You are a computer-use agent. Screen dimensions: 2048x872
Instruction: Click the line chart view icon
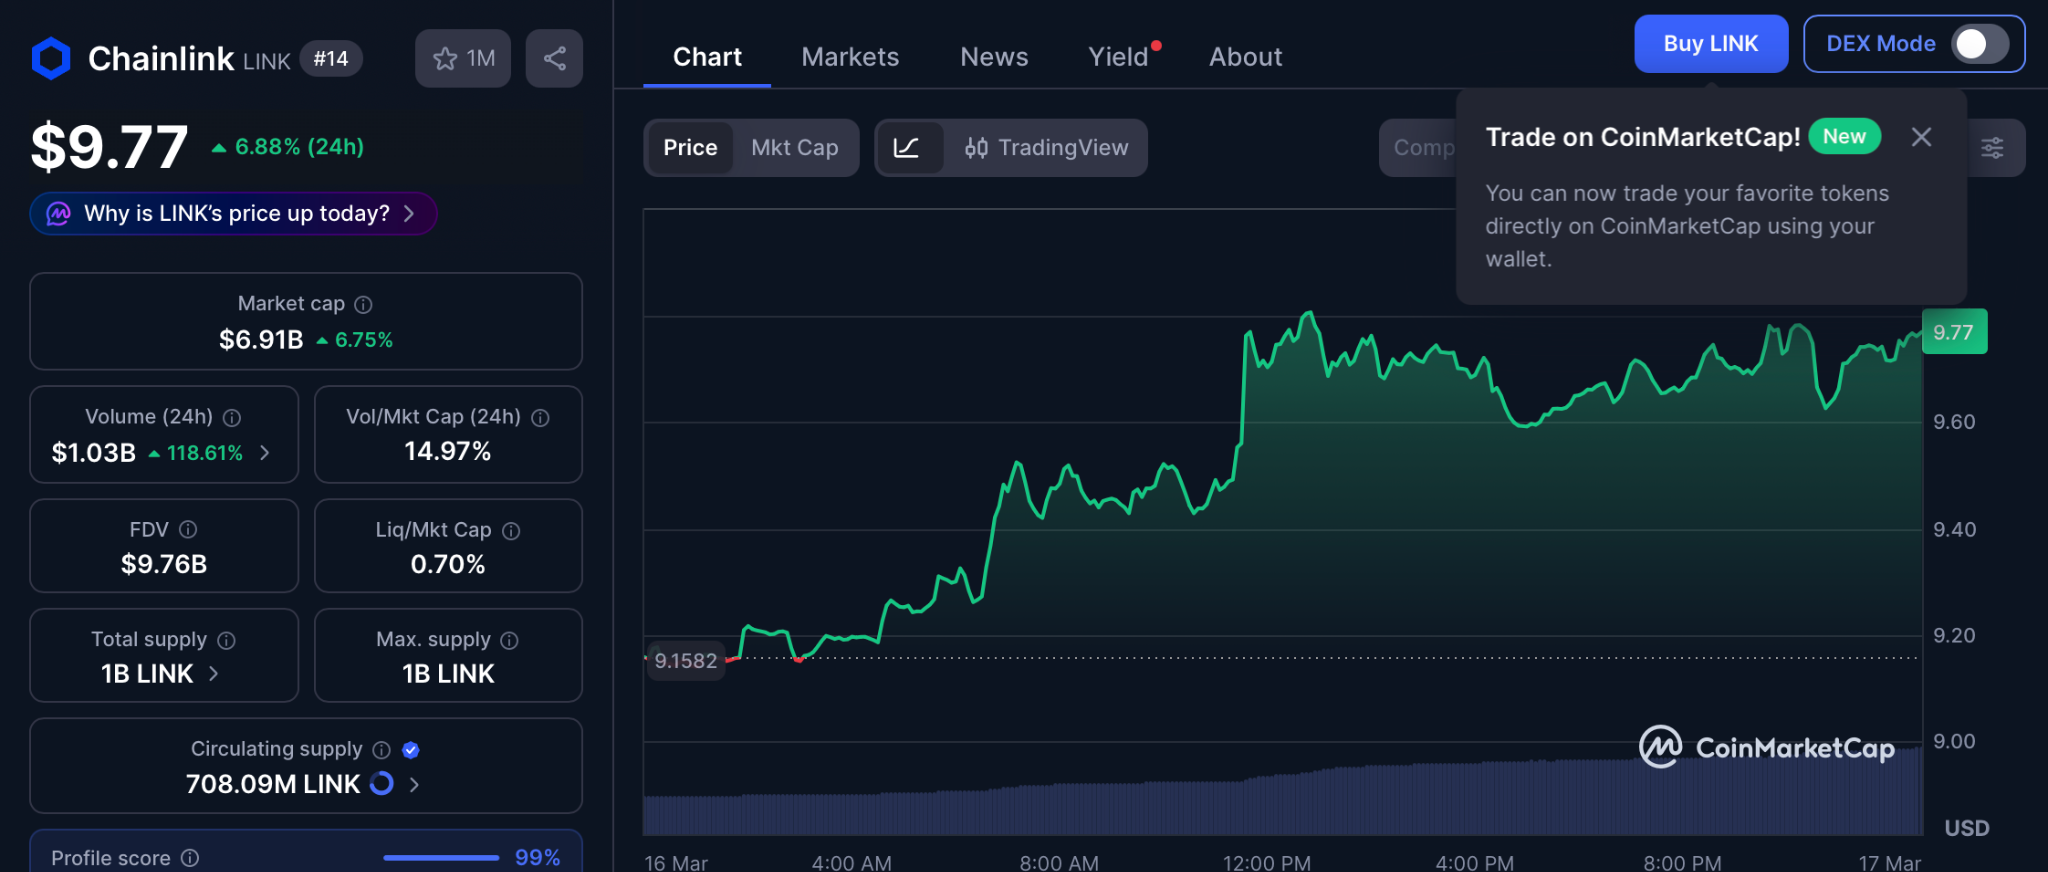[907, 148]
